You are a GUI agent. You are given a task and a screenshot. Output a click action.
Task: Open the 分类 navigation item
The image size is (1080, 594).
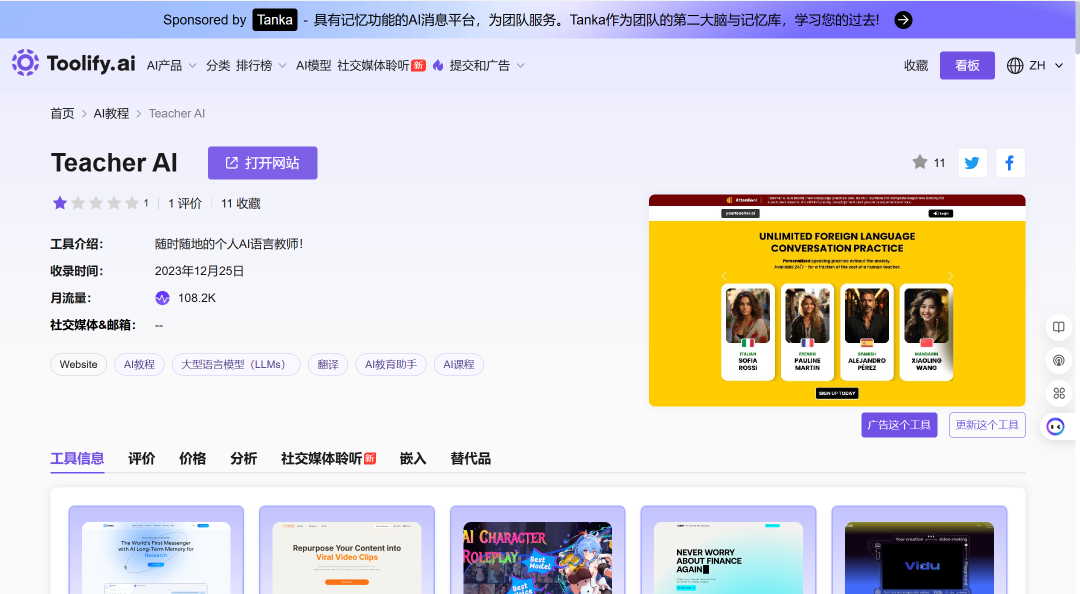(218, 65)
